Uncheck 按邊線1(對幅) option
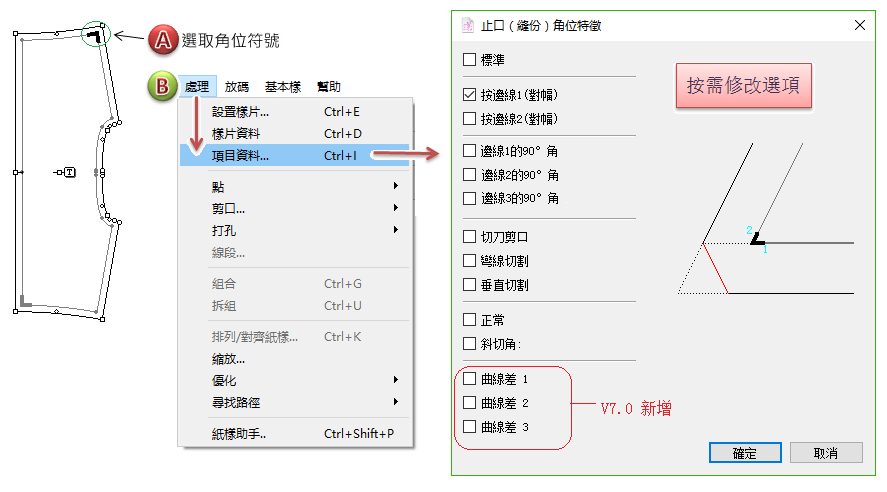Image resolution: width=887 pixels, height=492 pixels. pos(469,97)
